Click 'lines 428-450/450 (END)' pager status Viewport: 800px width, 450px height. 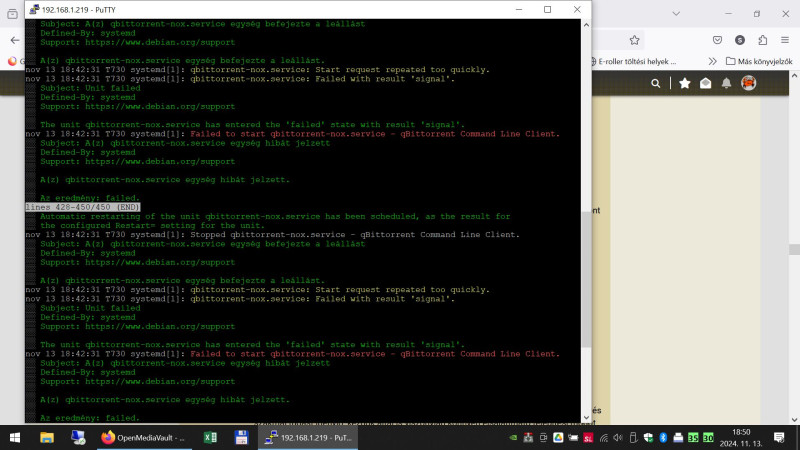click(x=83, y=207)
